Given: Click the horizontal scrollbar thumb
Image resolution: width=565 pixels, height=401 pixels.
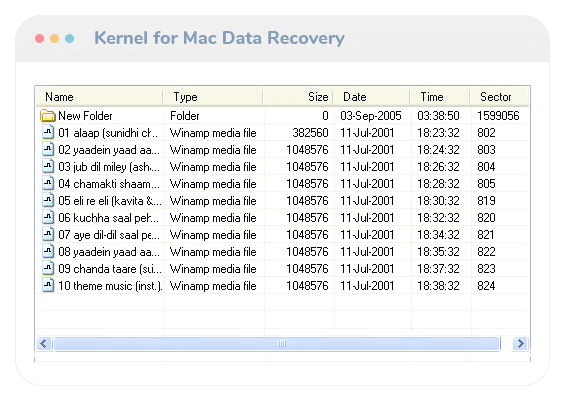Looking at the screenshot, I should [x=277, y=343].
